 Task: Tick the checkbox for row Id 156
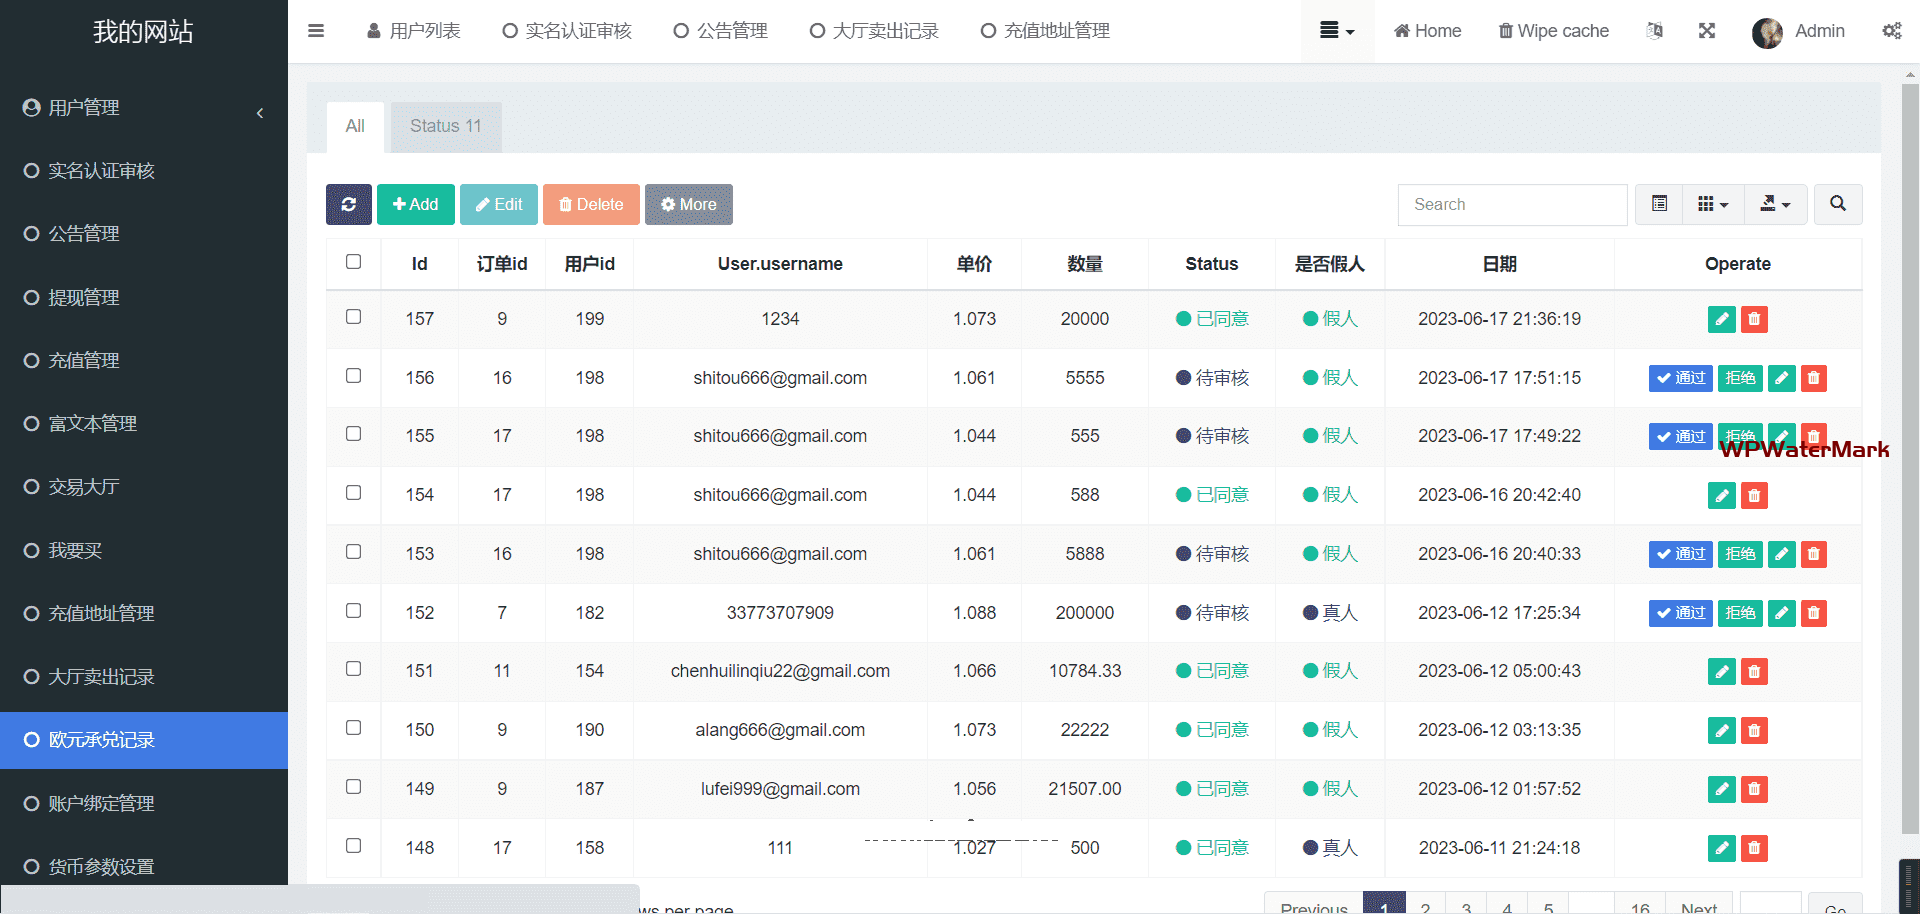click(x=353, y=376)
